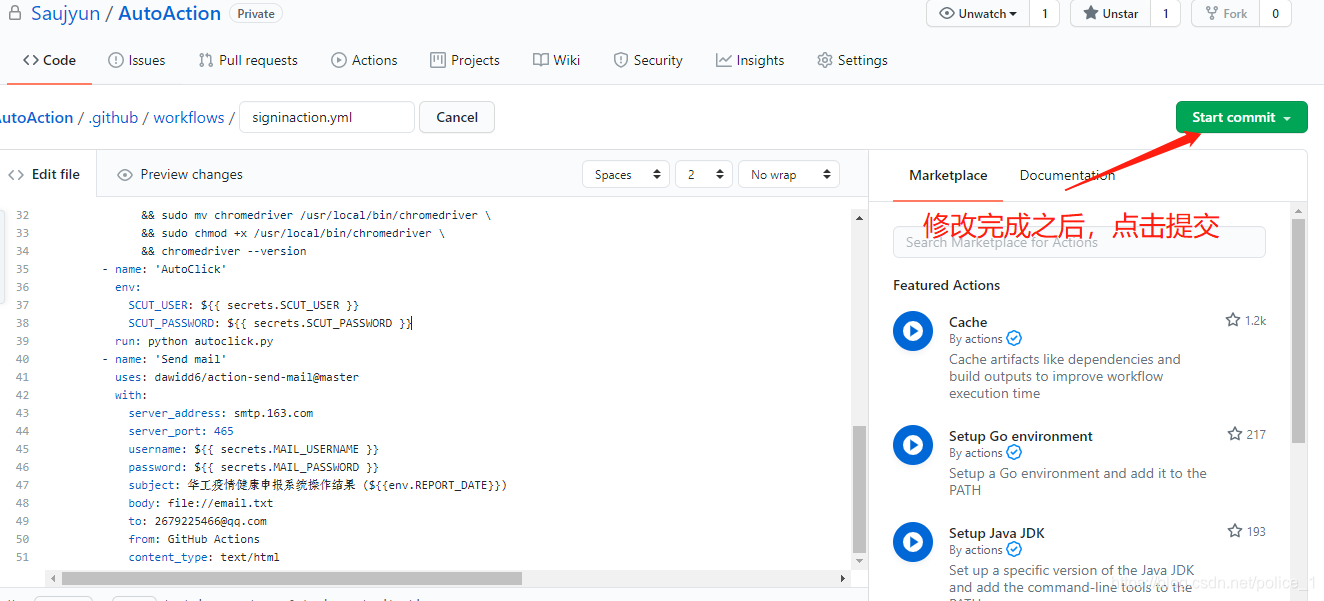Open the Actions tab

[364, 60]
